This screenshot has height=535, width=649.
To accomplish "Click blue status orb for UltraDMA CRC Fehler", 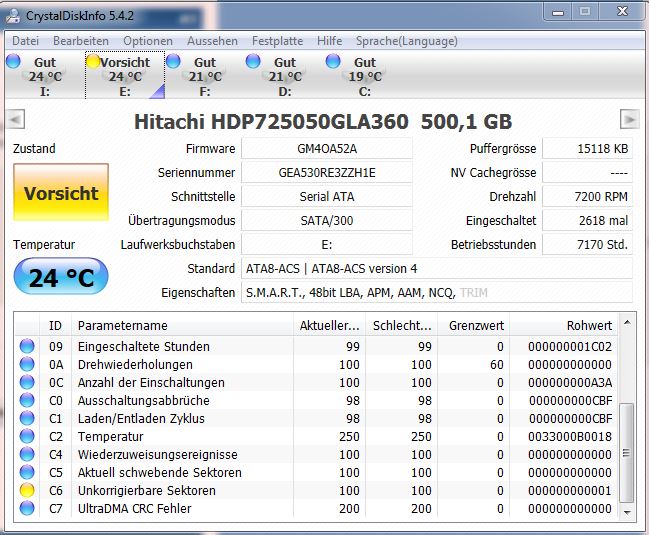I will click(x=27, y=508).
